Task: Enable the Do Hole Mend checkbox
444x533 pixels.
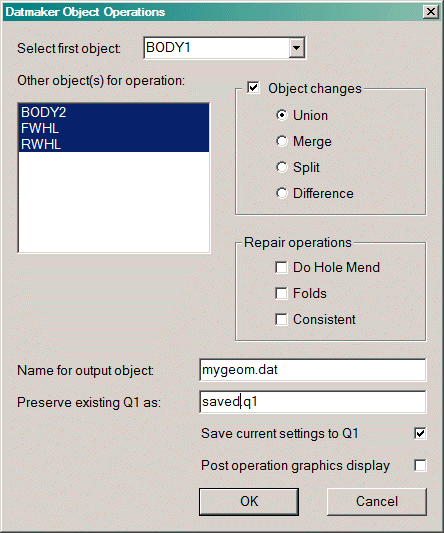Action: 281,268
